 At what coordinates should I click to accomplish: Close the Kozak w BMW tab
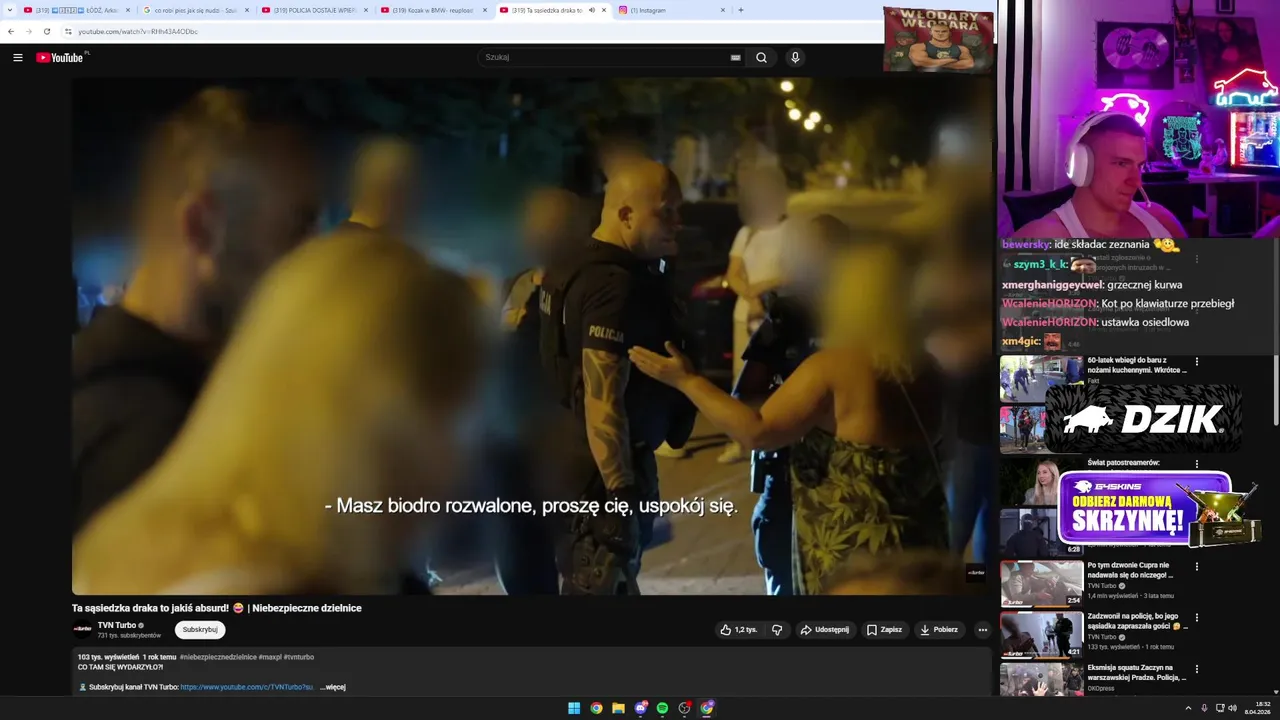coord(485,10)
